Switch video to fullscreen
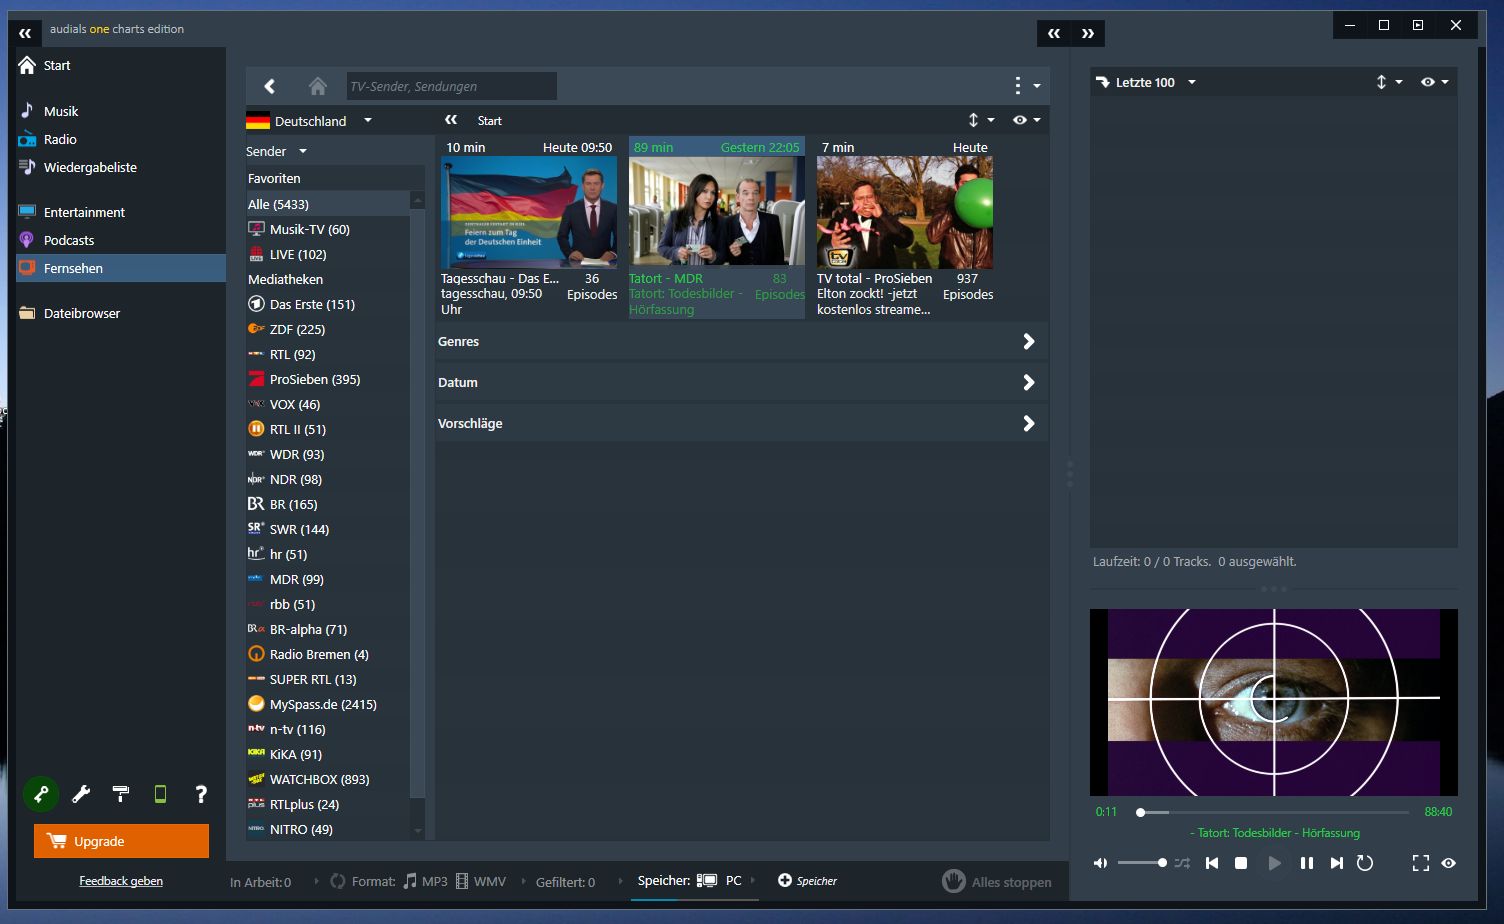Screen dimensions: 1504x924 pyautogui.click(x=1420, y=863)
